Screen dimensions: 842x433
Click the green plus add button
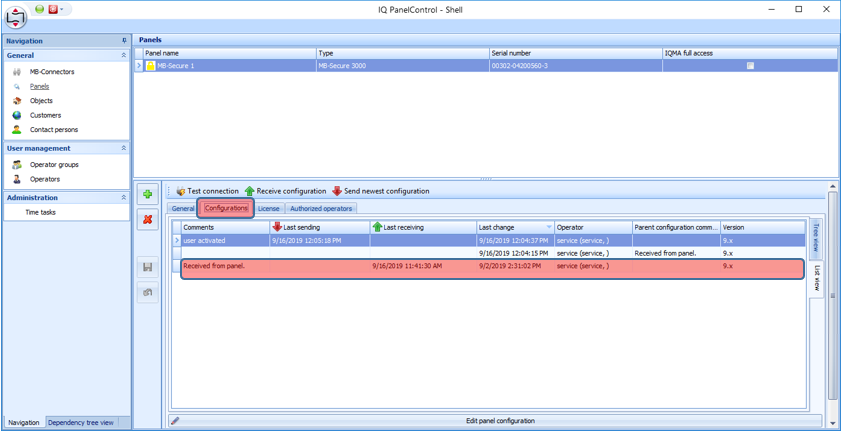(148, 194)
